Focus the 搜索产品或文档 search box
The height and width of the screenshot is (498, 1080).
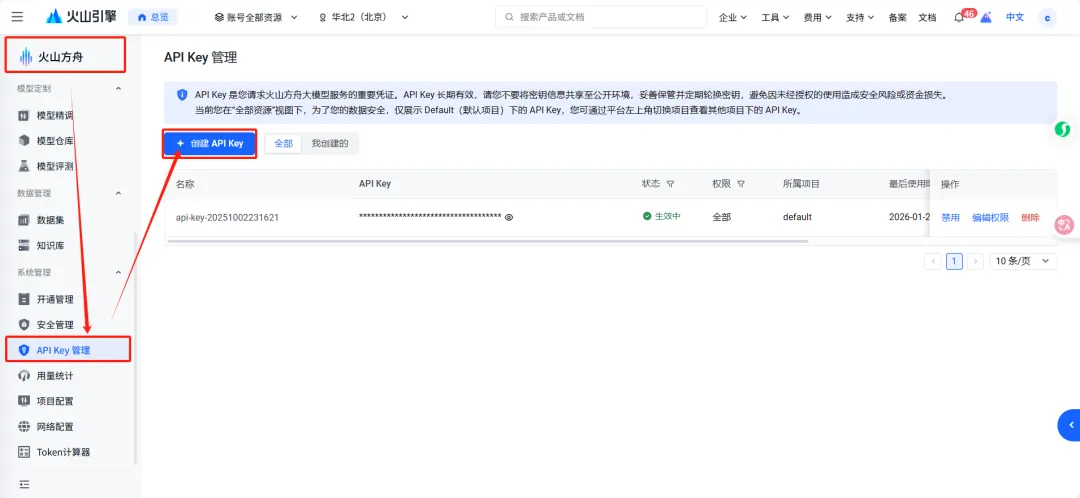tap(601, 17)
